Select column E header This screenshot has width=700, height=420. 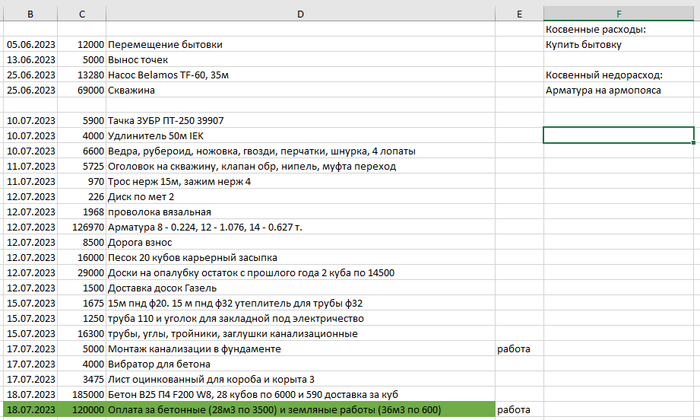(519, 12)
